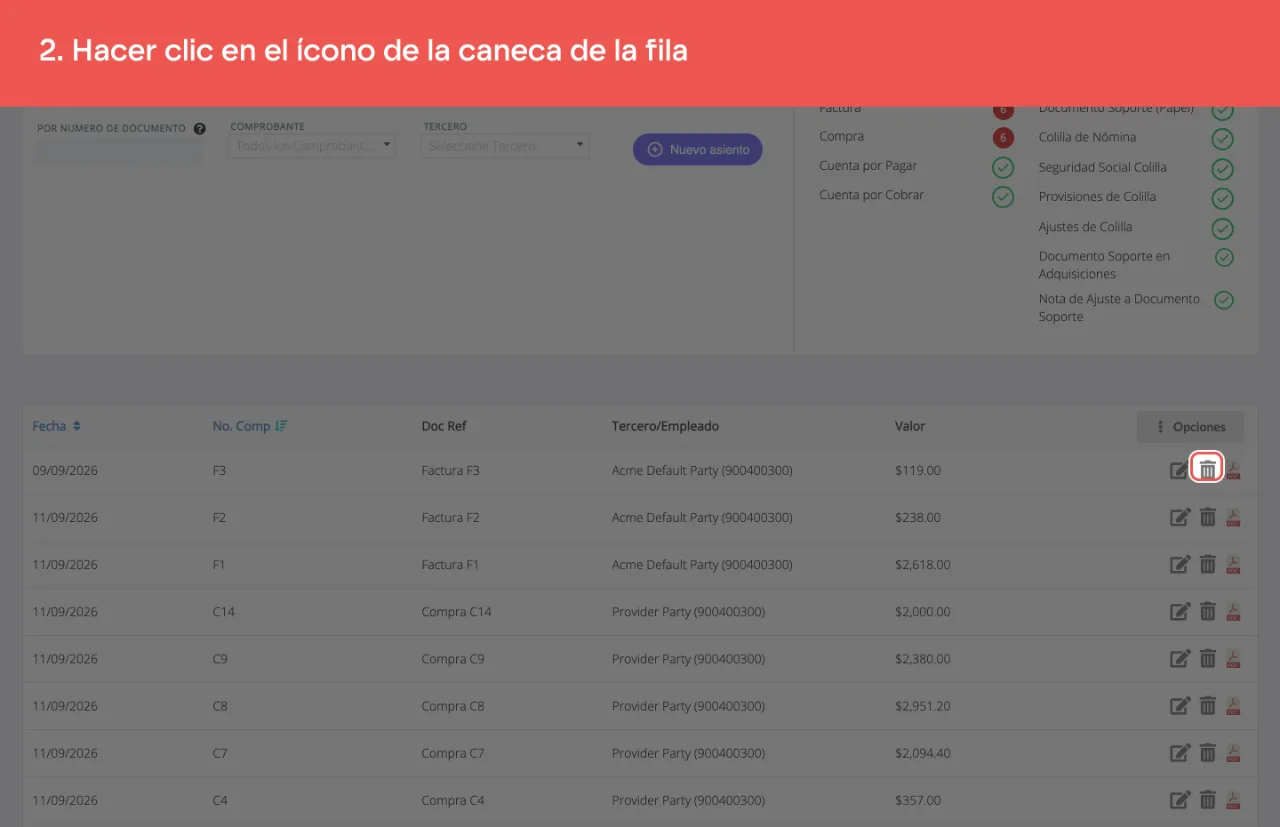The width and height of the screenshot is (1280, 827).
Task: Click the Doc Ref column header
Action: pos(444,426)
